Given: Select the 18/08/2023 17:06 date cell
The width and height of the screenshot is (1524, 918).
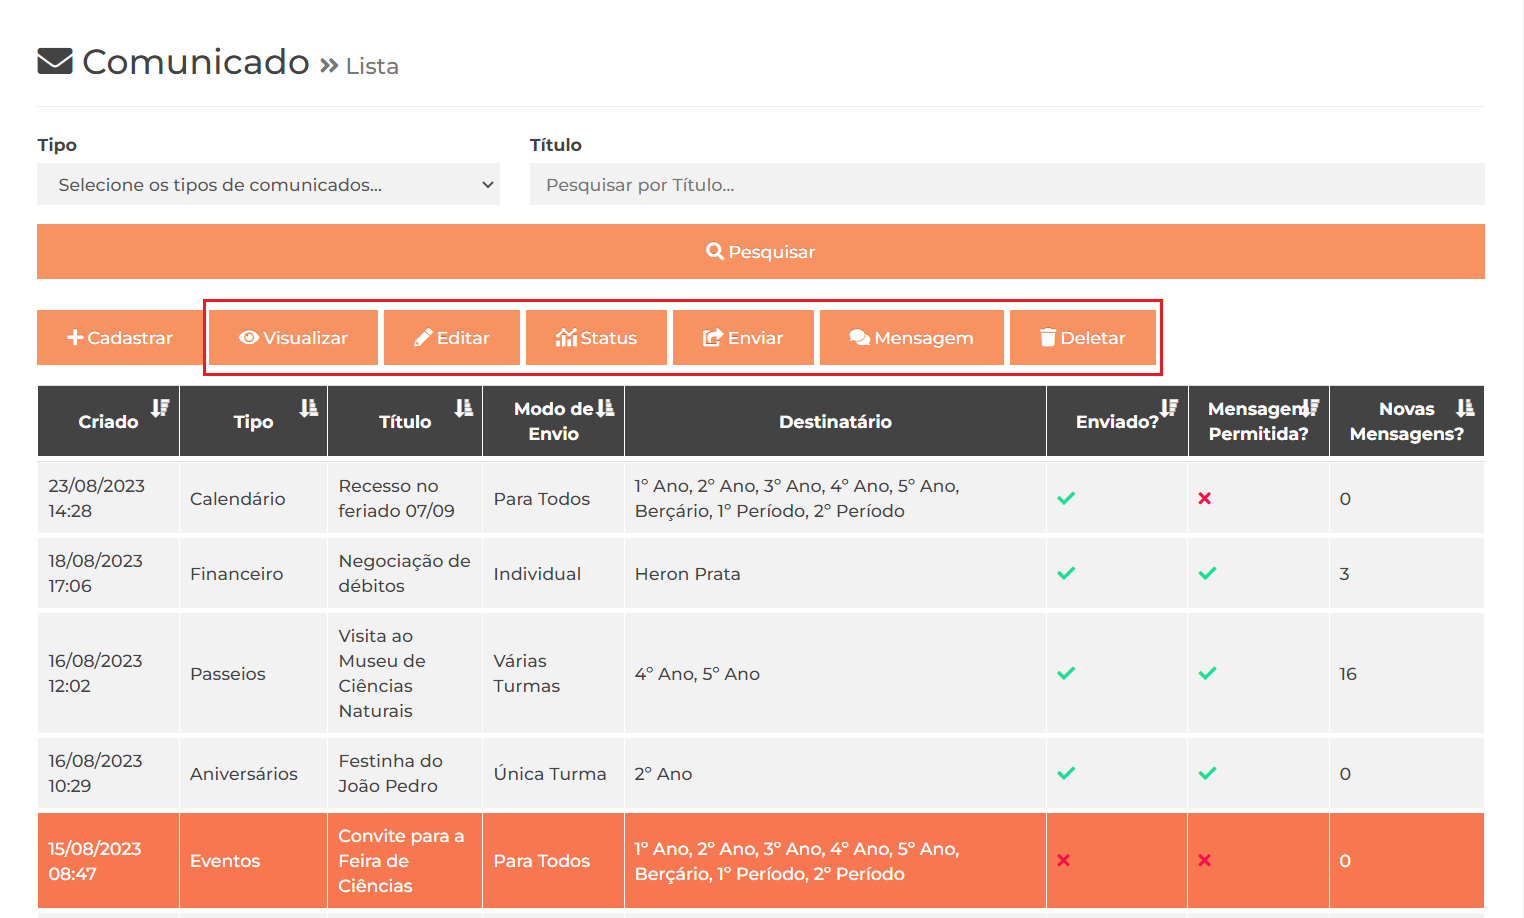Looking at the screenshot, I should (108, 573).
